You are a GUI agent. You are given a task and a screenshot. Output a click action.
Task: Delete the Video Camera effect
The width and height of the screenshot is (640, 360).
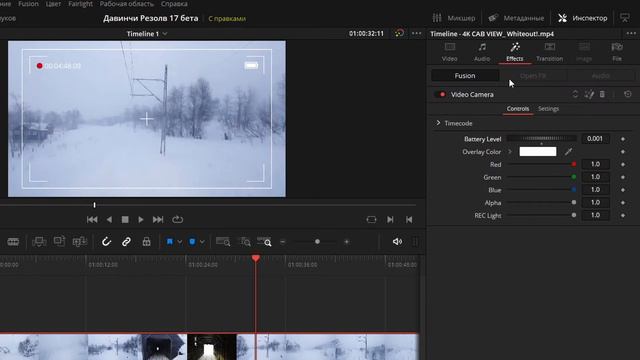coord(602,94)
